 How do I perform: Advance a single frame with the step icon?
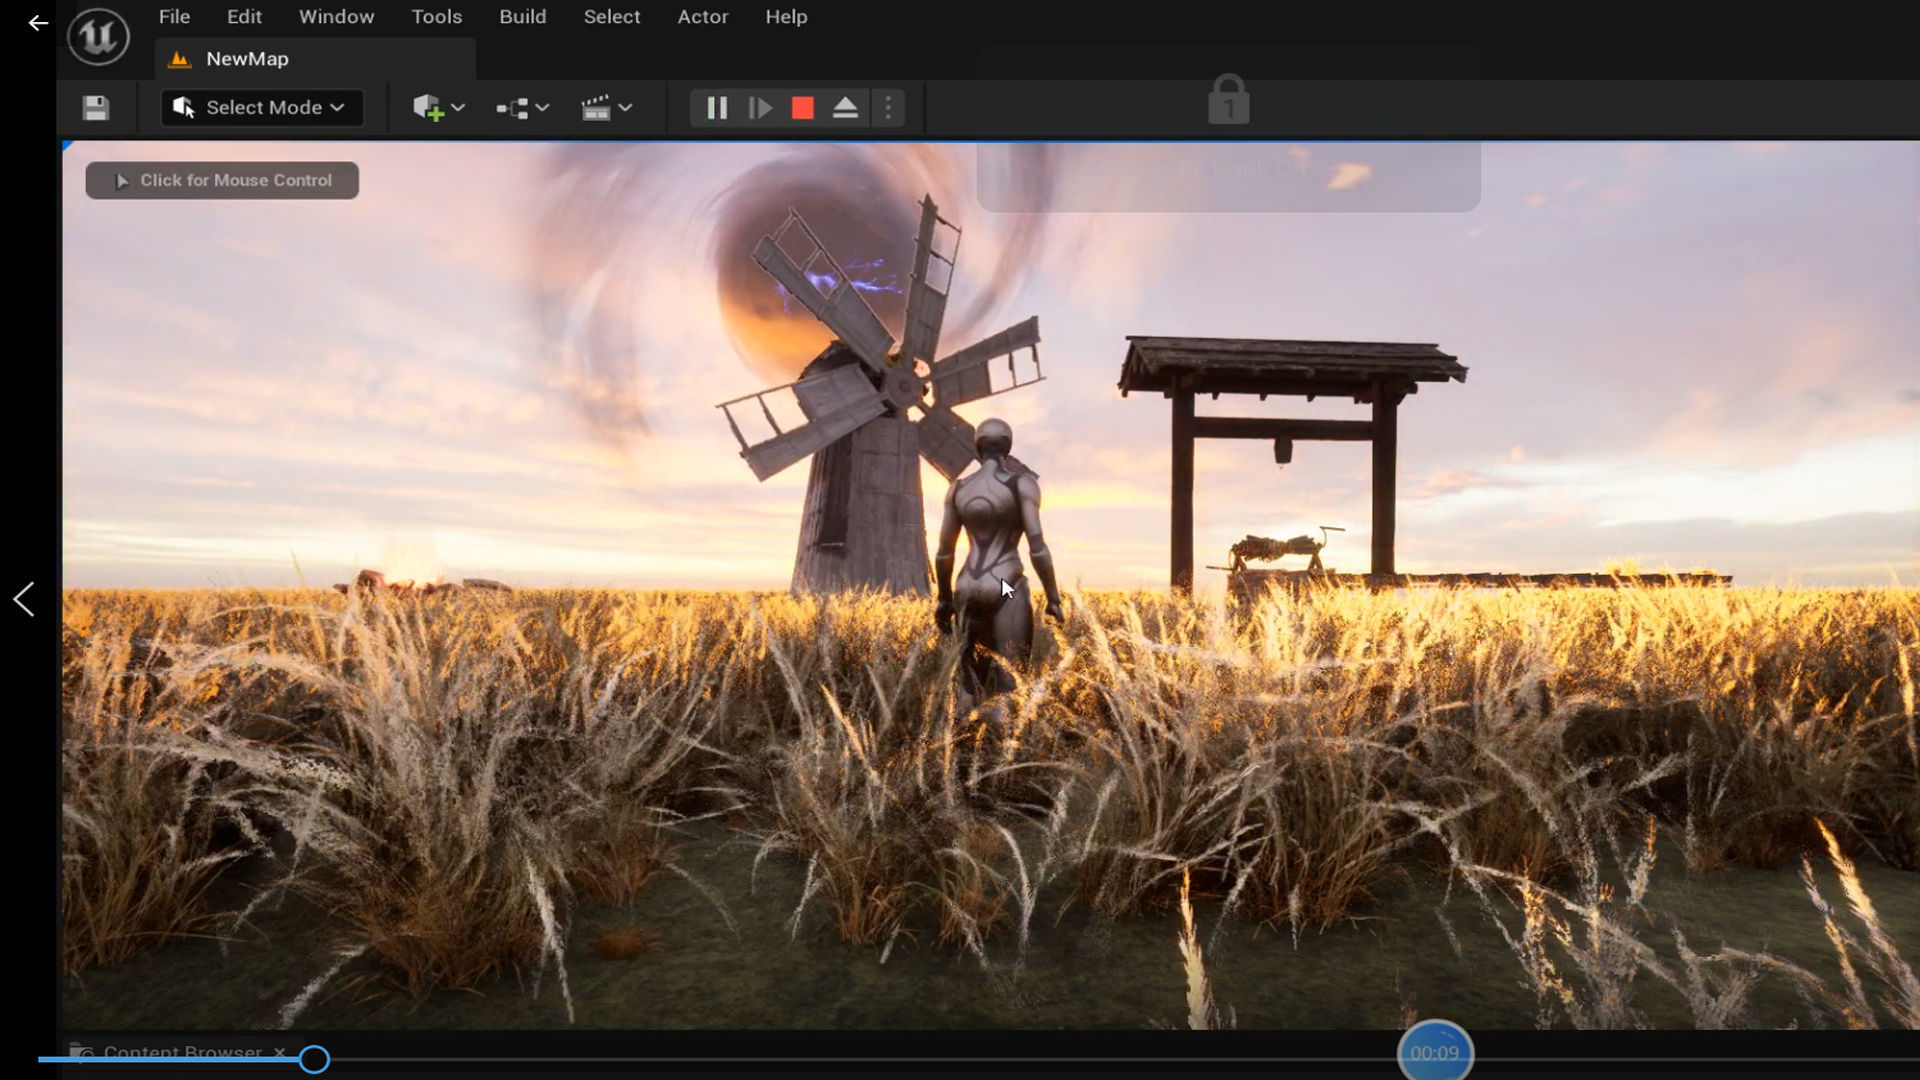click(x=760, y=108)
